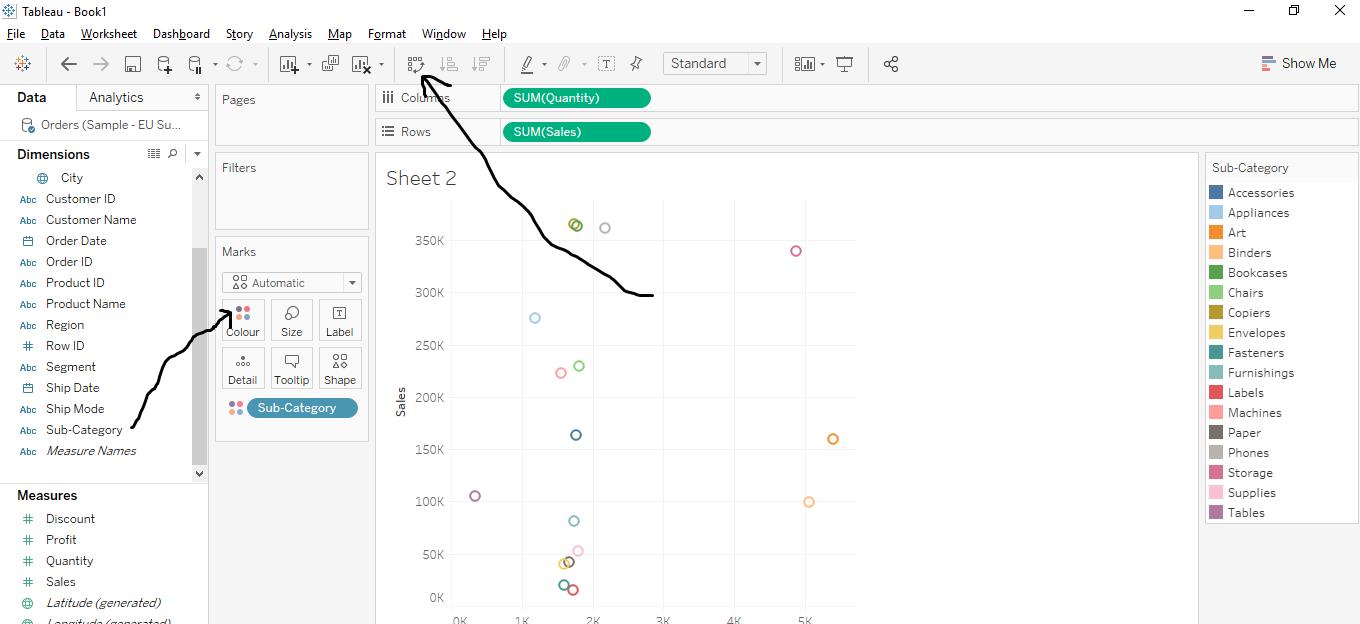Expand the Dimensions pane options arrow
1360x624 pixels.
[197, 154]
